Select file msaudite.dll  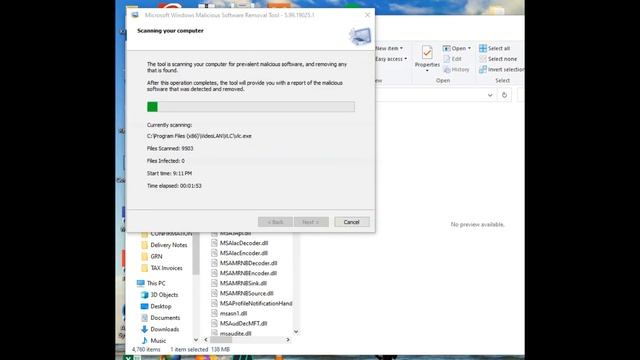(x=231, y=333)
